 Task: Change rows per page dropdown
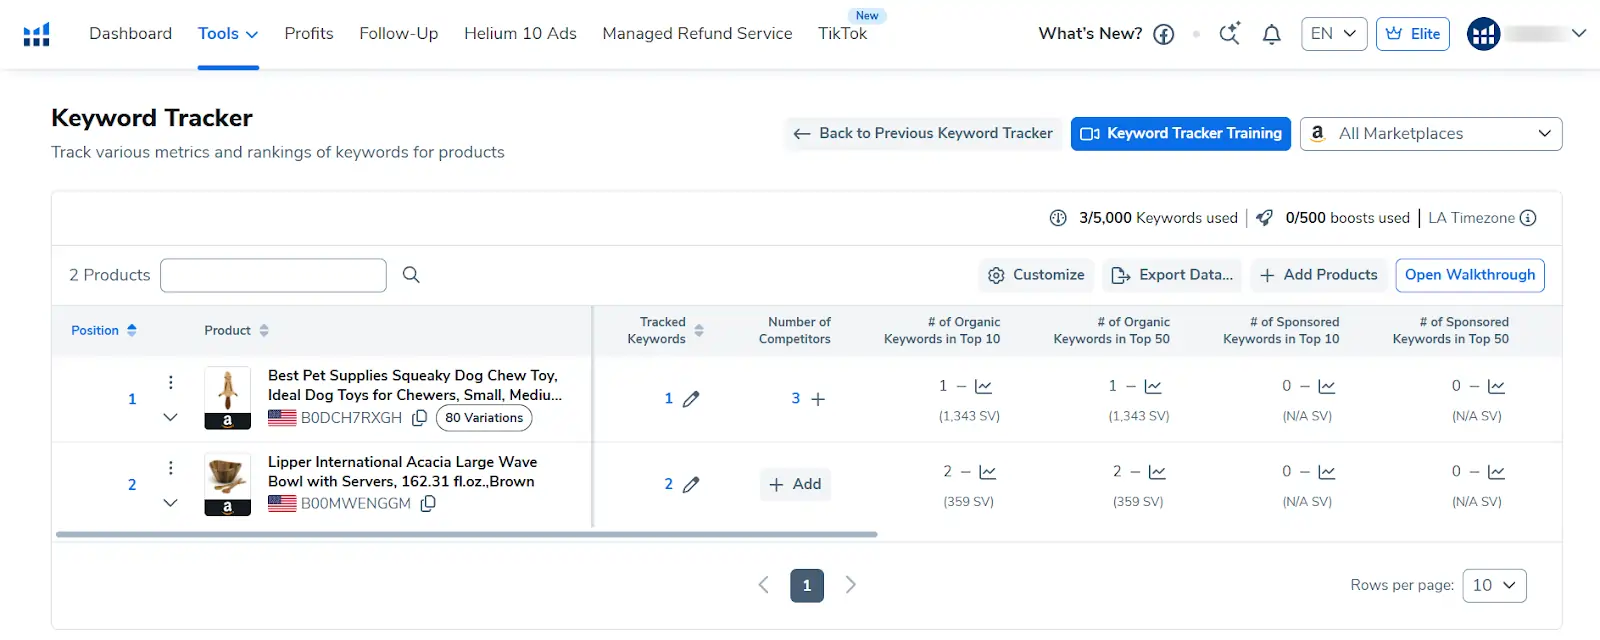(x=1494, y=585)
